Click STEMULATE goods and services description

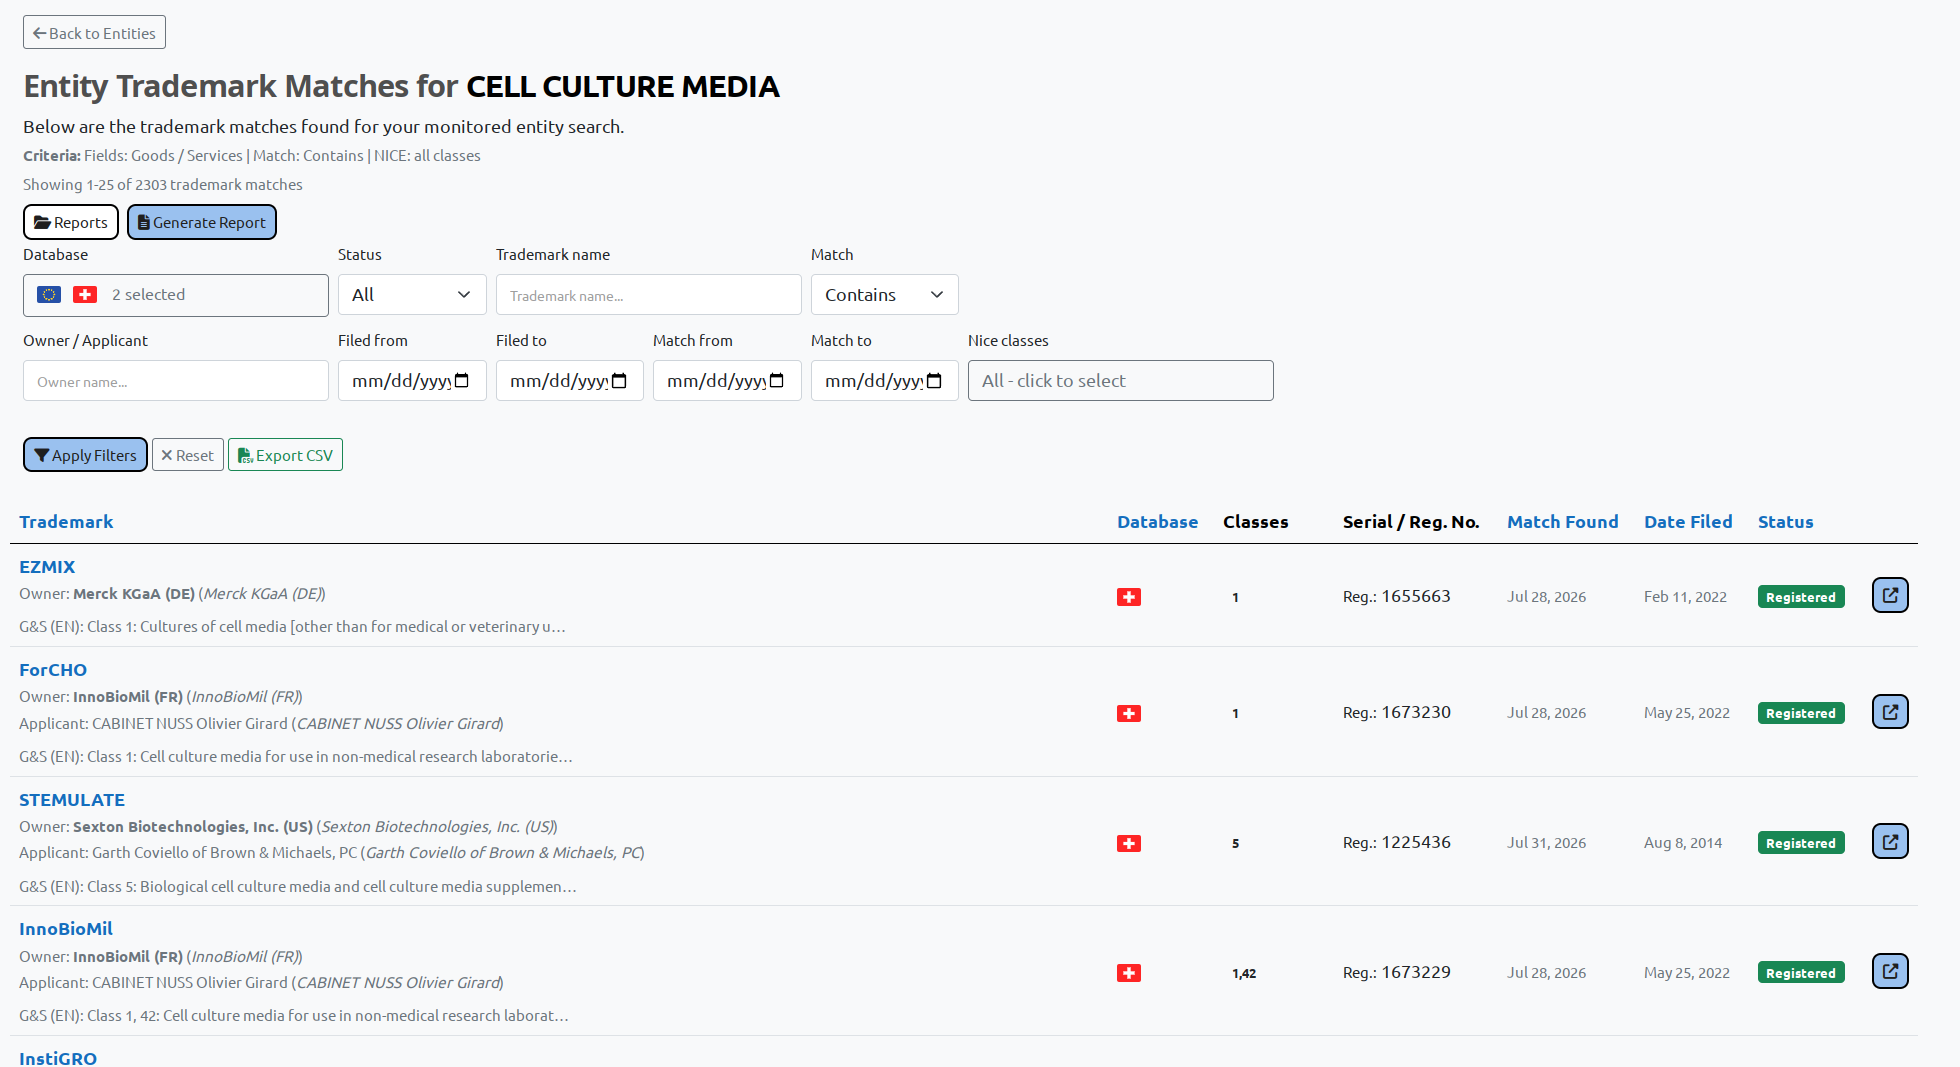pyautogui.click(x=298, y=886)
